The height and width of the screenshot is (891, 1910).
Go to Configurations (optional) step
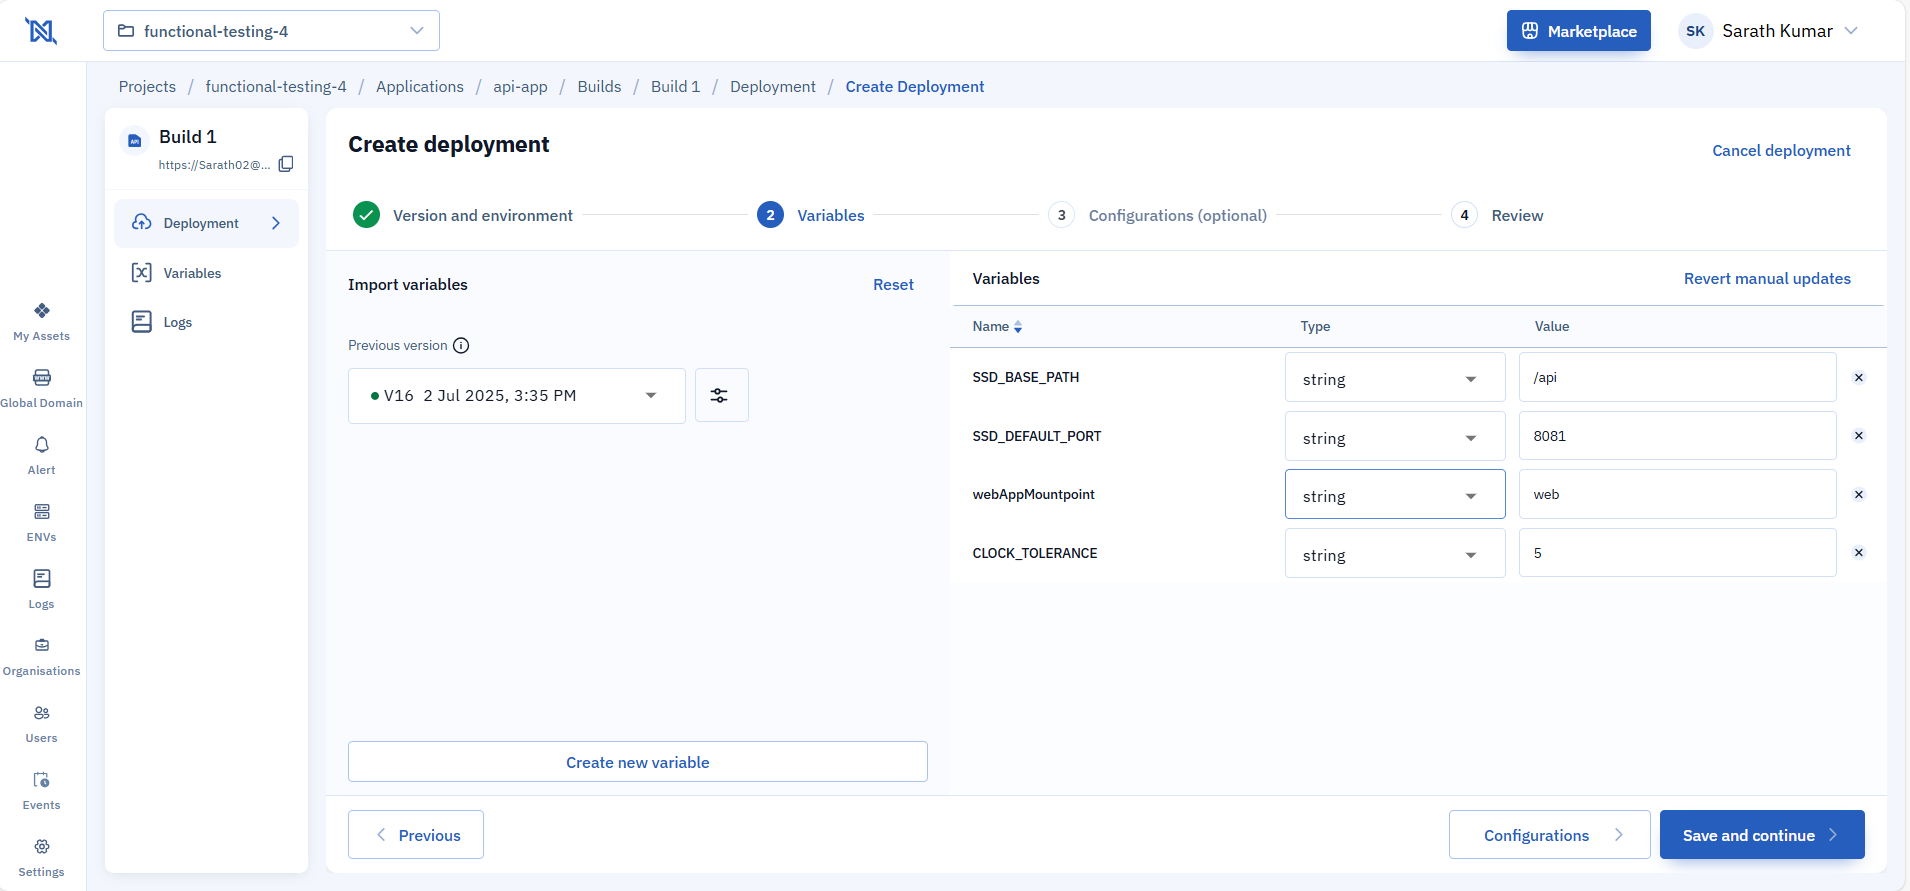1158,215
